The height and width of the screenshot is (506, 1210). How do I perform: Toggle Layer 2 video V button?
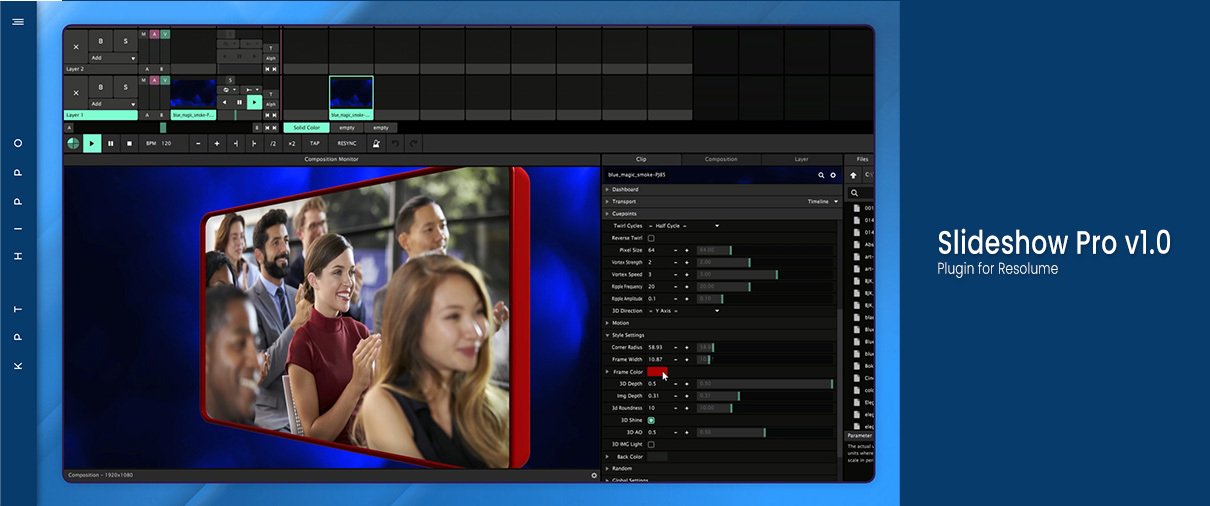point(165,34)
